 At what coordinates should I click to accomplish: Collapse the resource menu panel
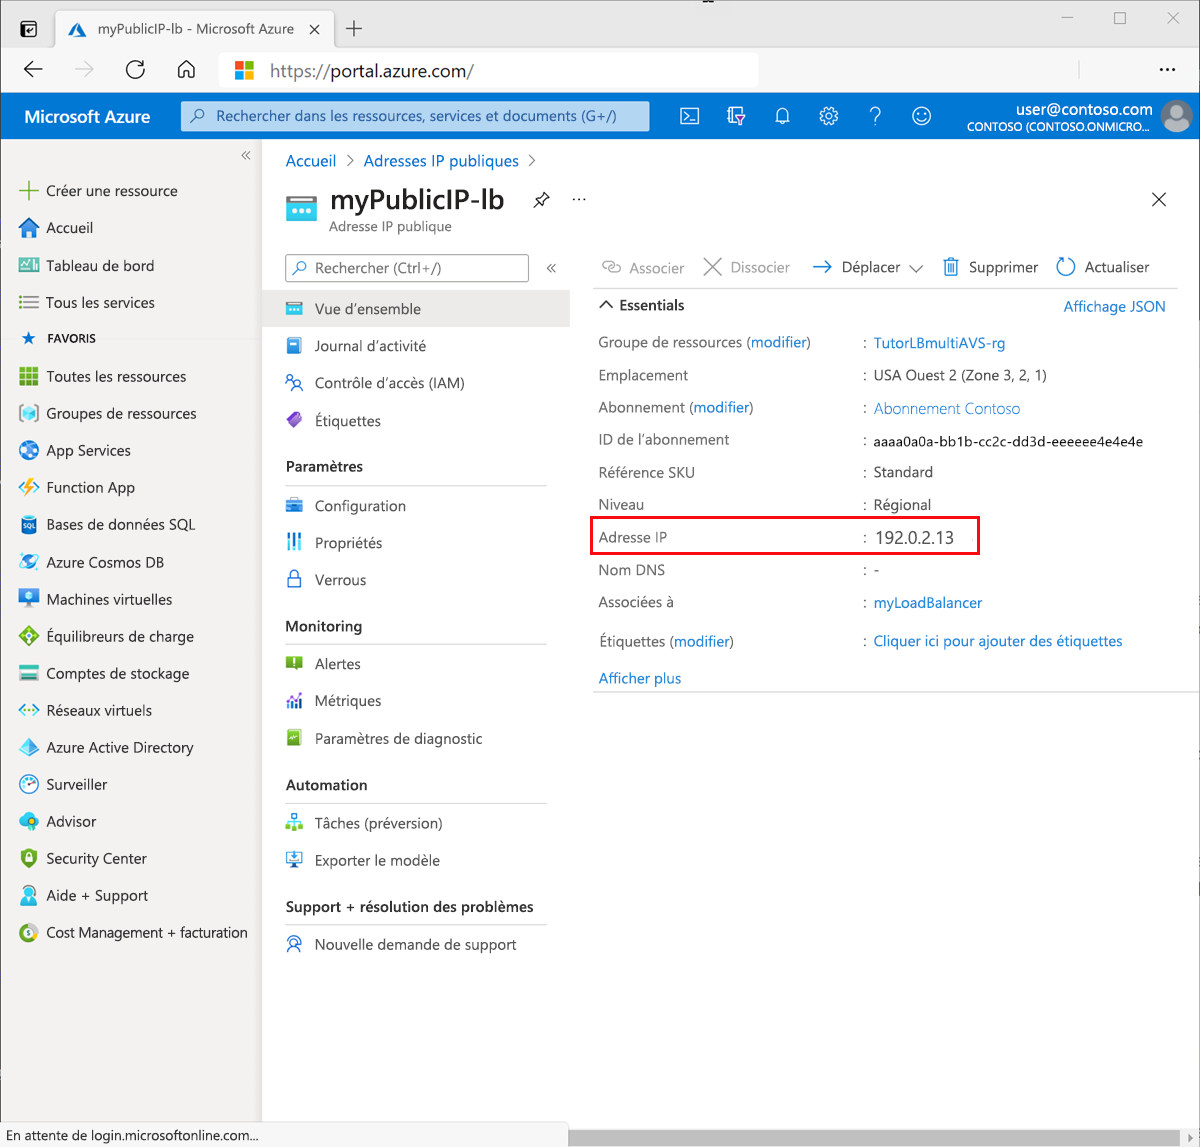[551, 268]
